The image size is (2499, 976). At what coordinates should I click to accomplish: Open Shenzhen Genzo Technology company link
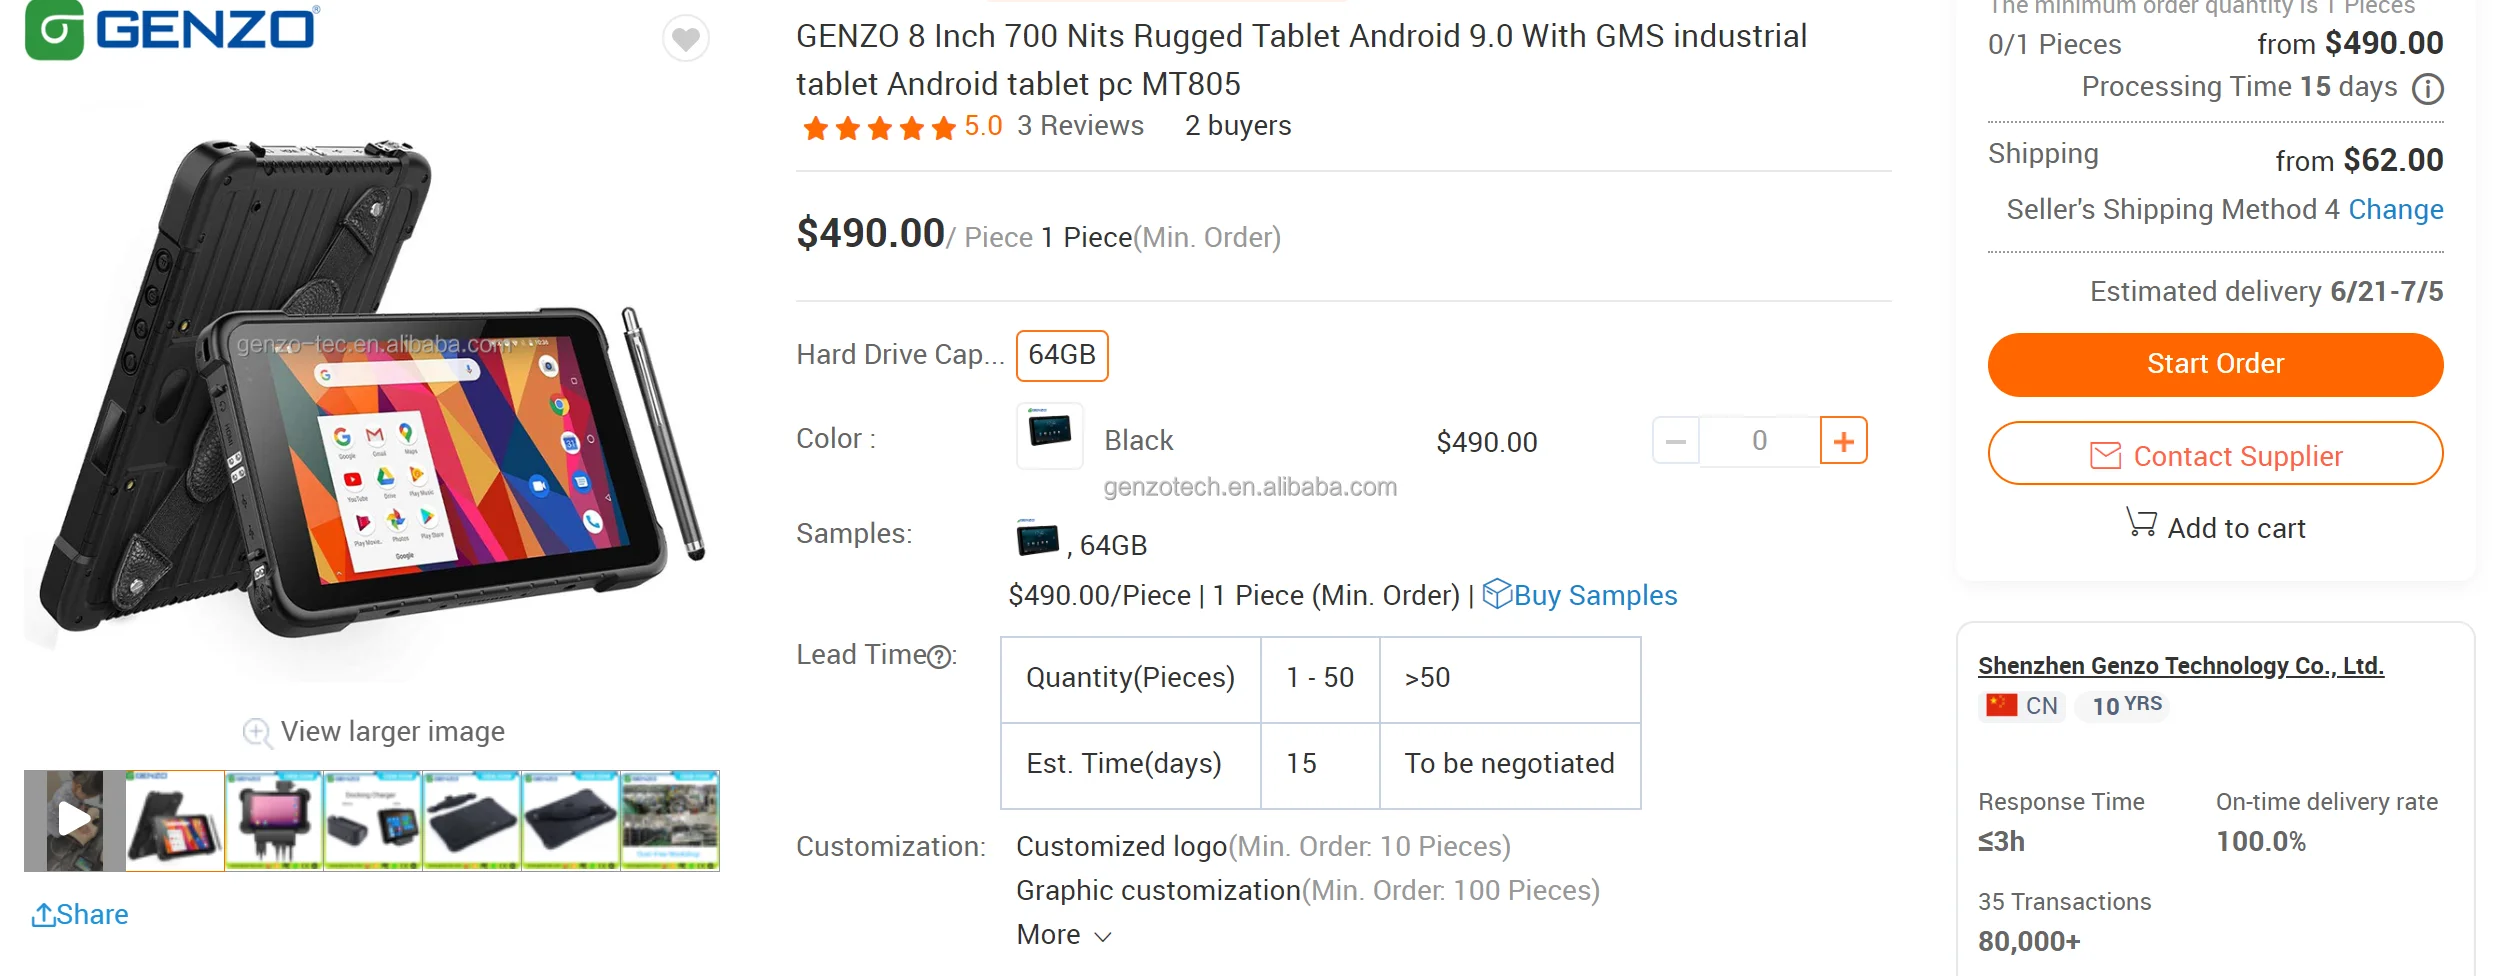tap(2180, 666)
